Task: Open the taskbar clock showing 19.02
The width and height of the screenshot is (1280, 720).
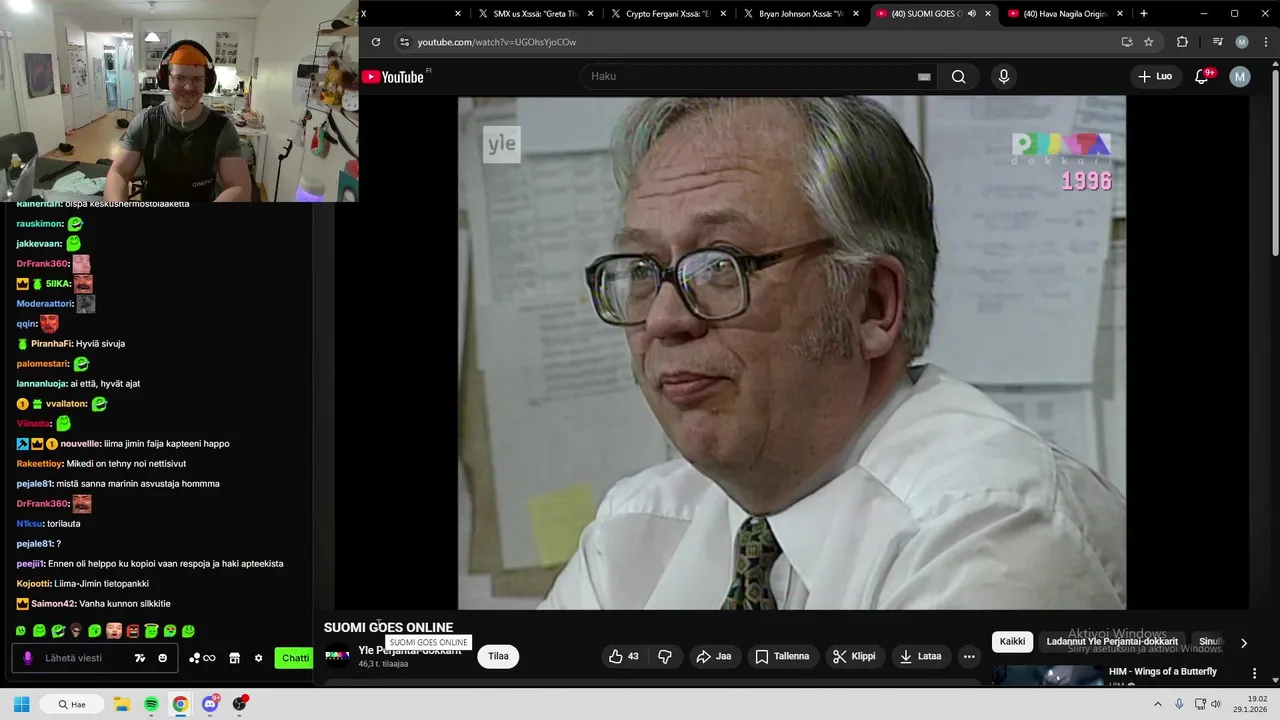Action: click(x=1251, y=704)
